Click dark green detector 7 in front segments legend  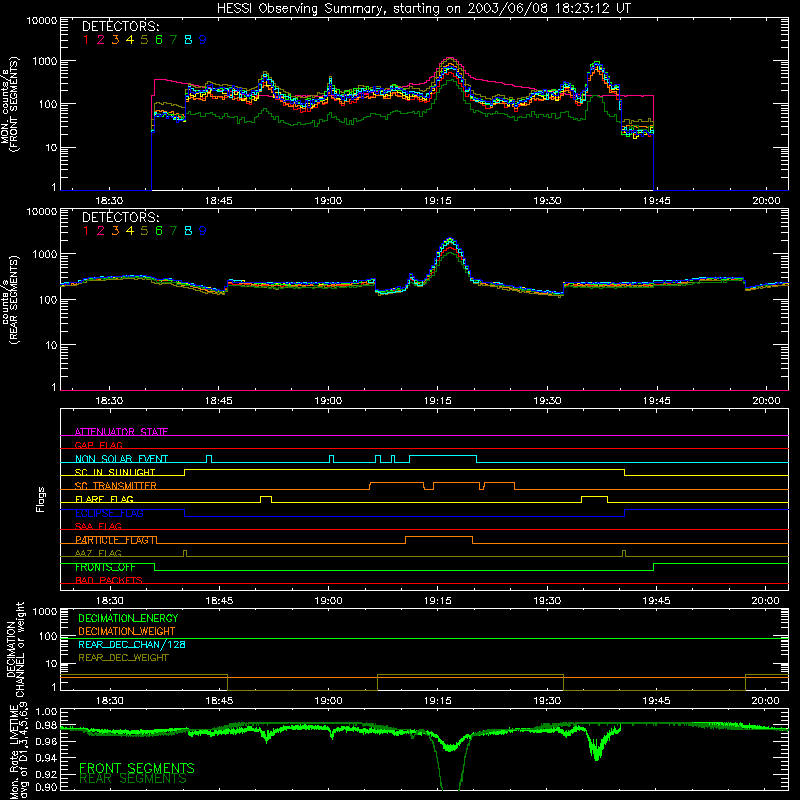pyautogui.click(x=173, y=40)
